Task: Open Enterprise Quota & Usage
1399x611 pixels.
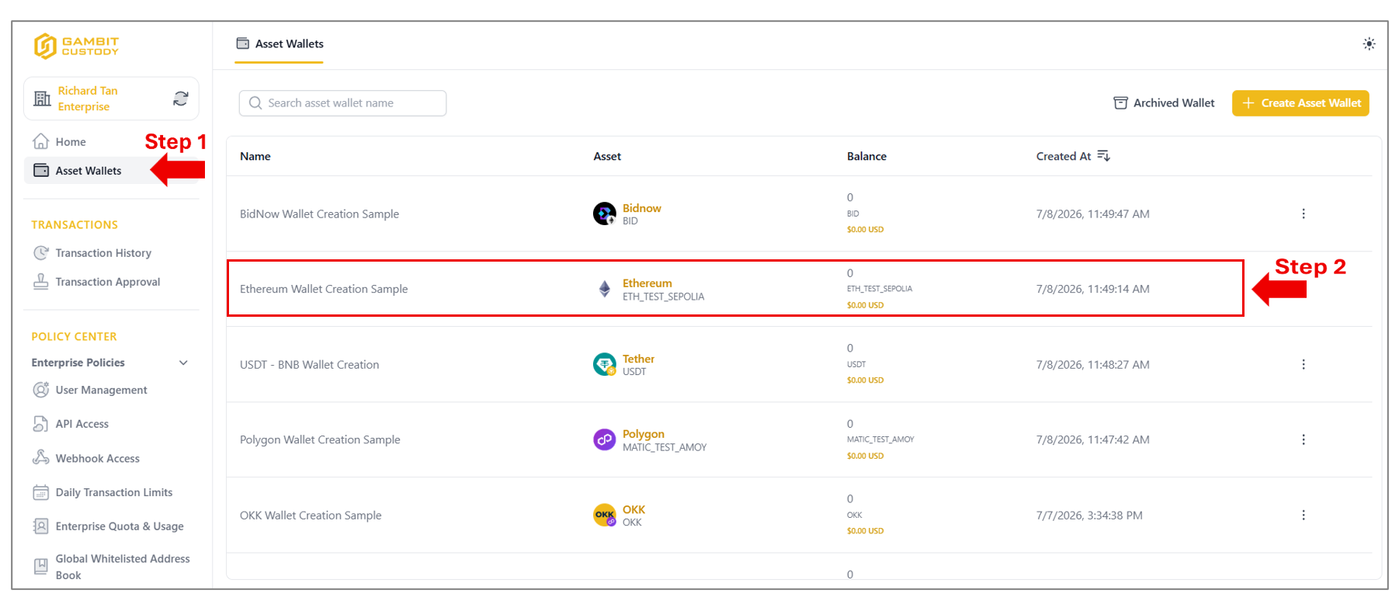Action: pos(120,526)
